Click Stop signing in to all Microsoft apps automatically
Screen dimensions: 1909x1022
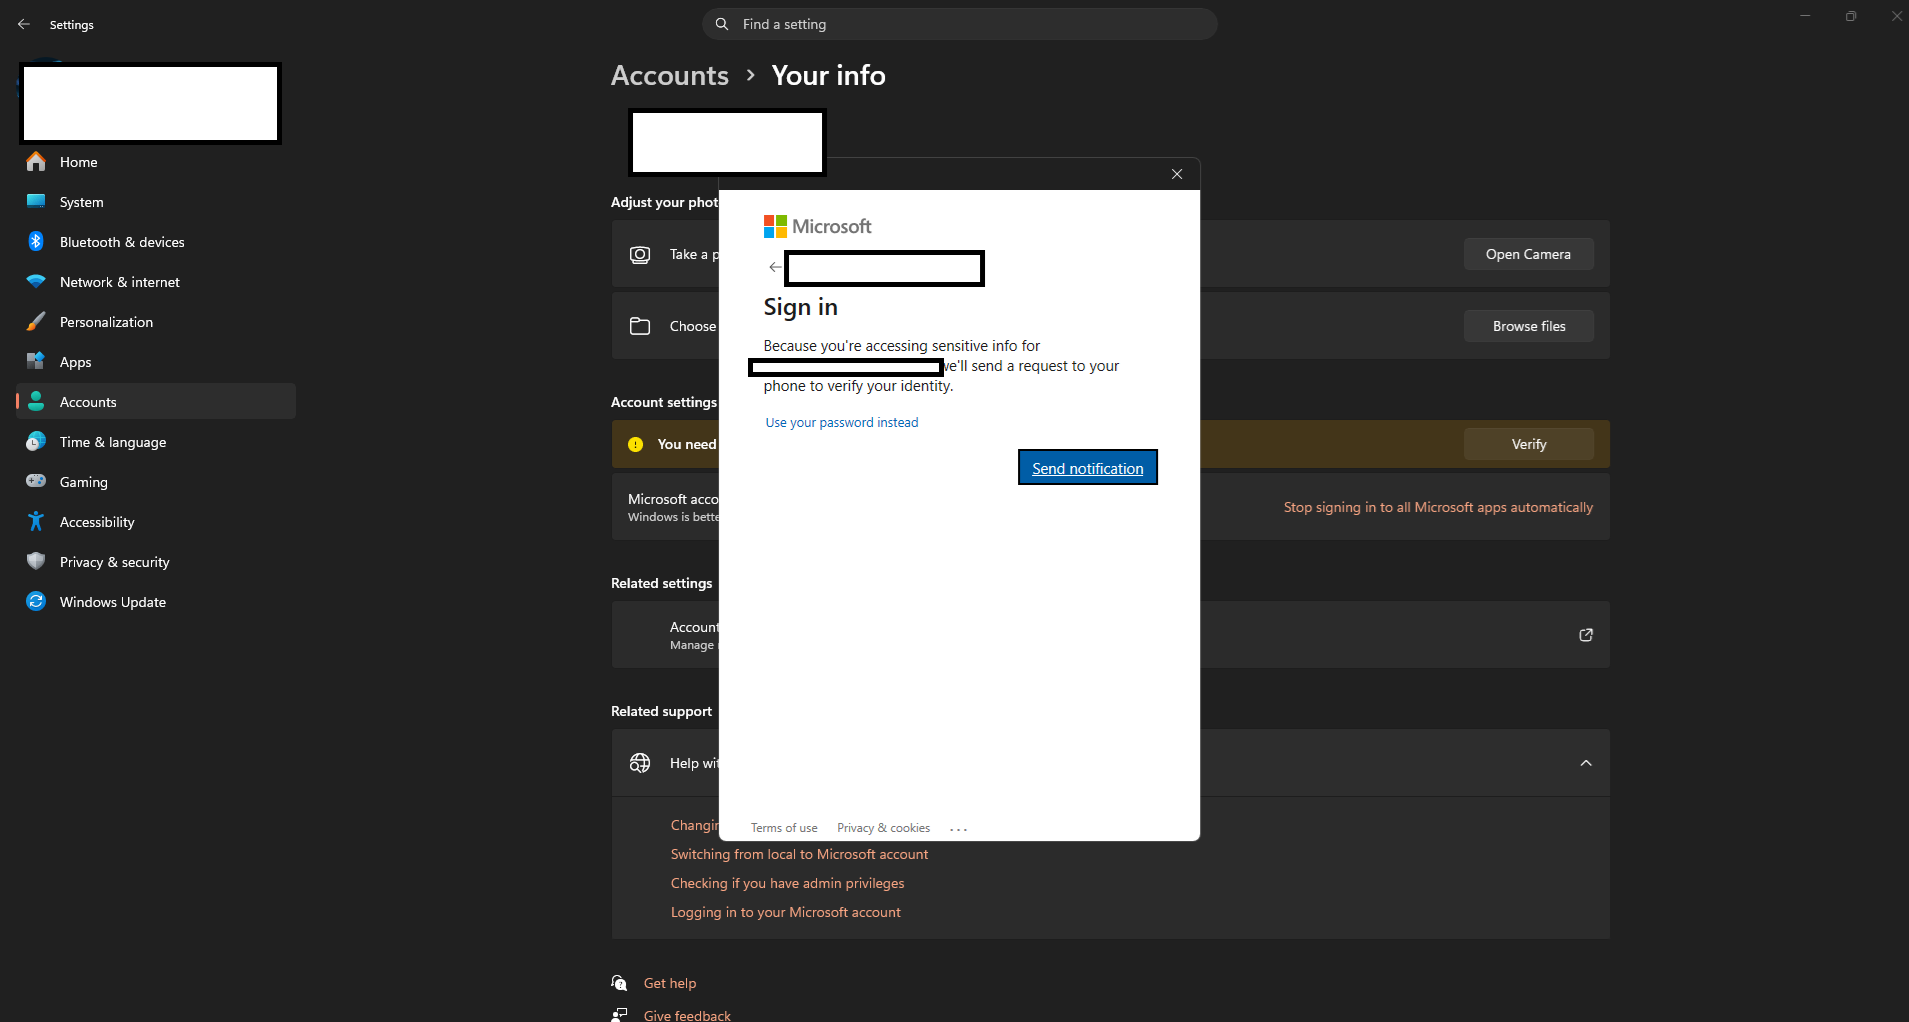[x=1438, y=508]
